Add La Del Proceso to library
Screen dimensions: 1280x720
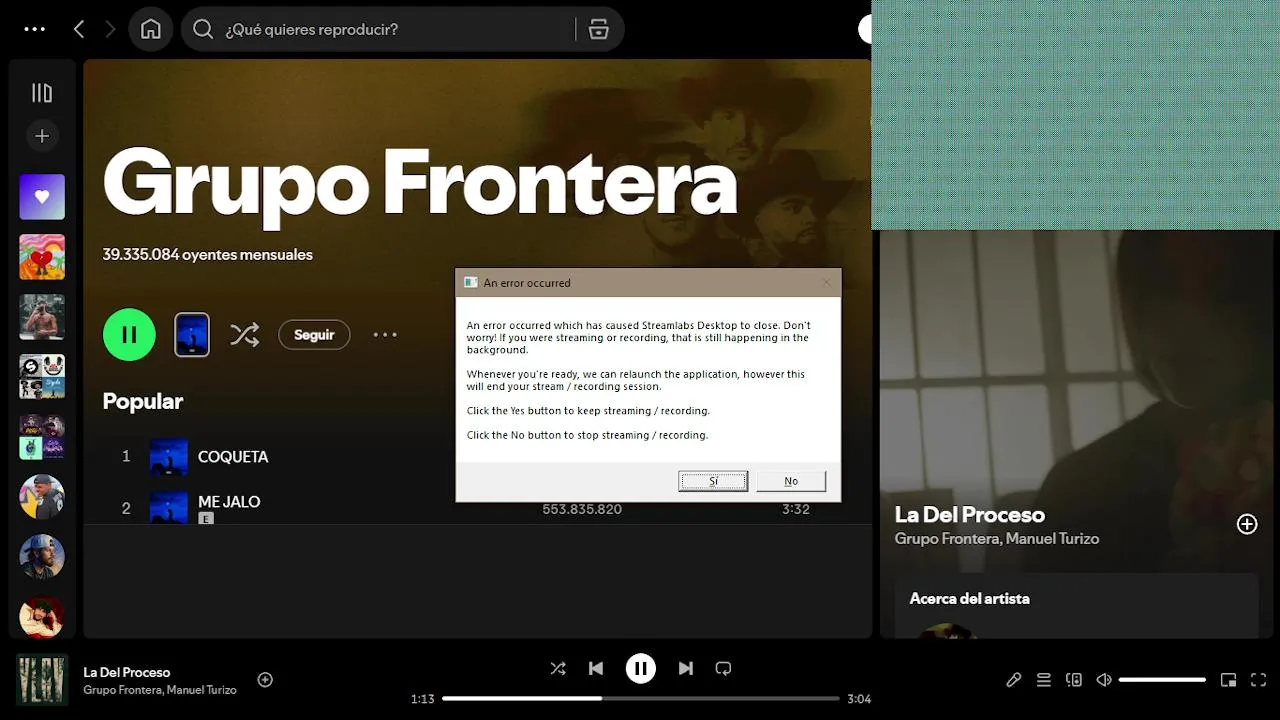coord(1247,524)
